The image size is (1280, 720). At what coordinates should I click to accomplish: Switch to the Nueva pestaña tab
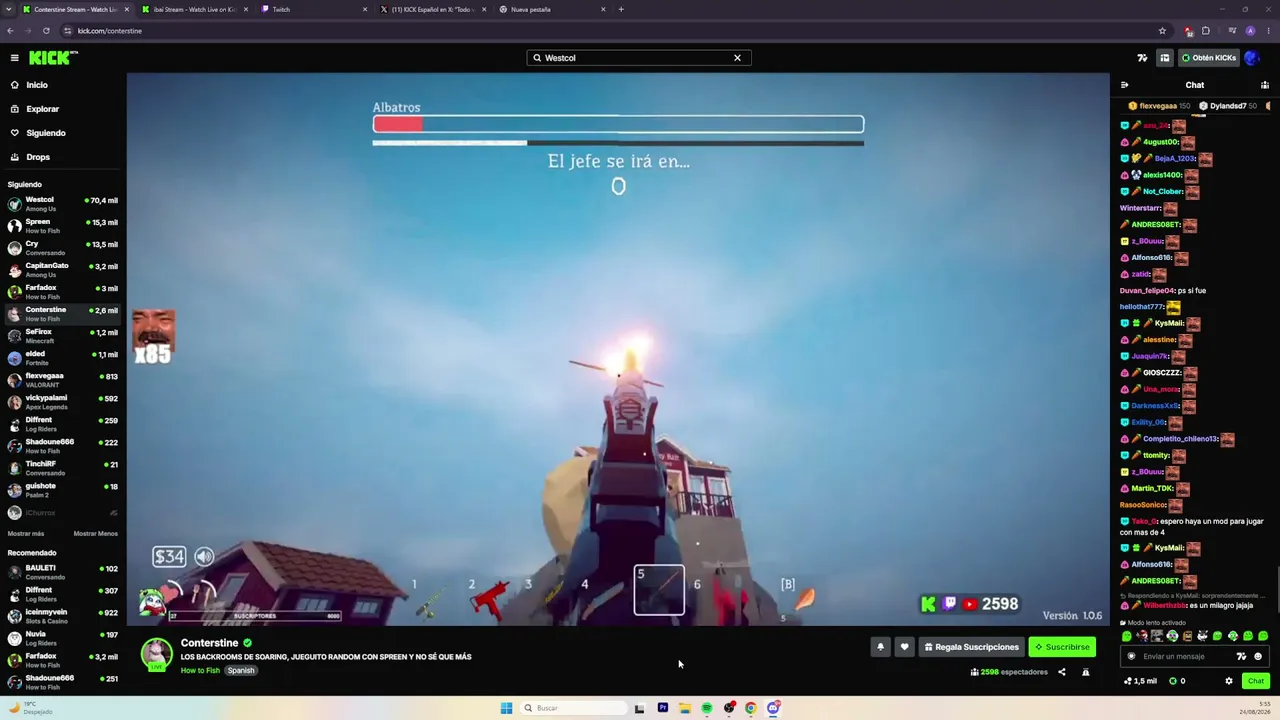click(x=552, y=9)
